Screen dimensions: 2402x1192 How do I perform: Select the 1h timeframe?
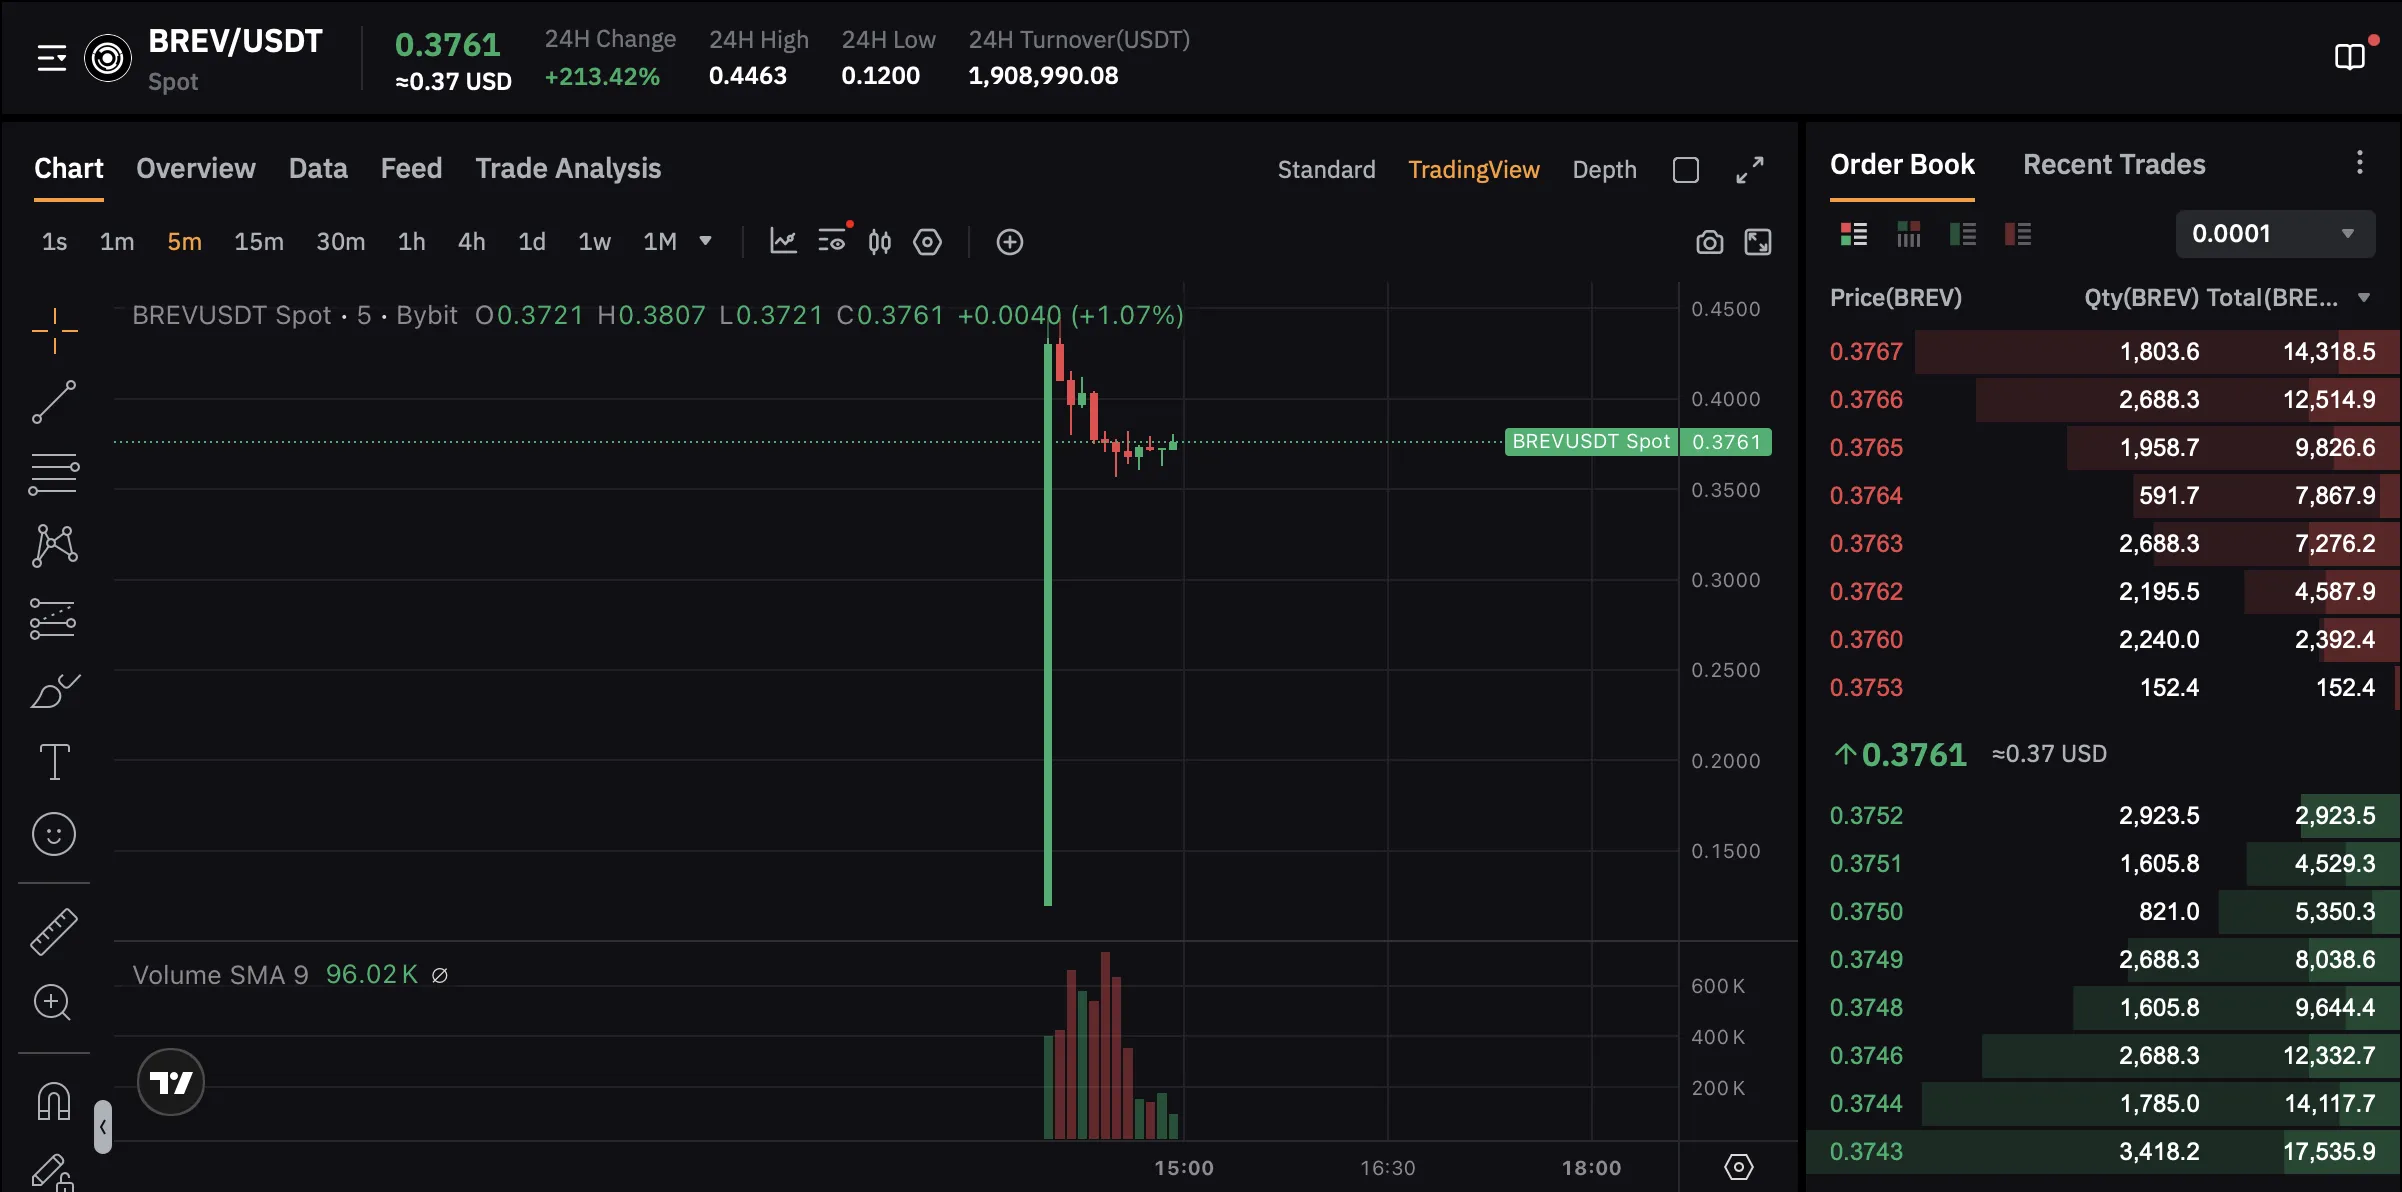411,241
